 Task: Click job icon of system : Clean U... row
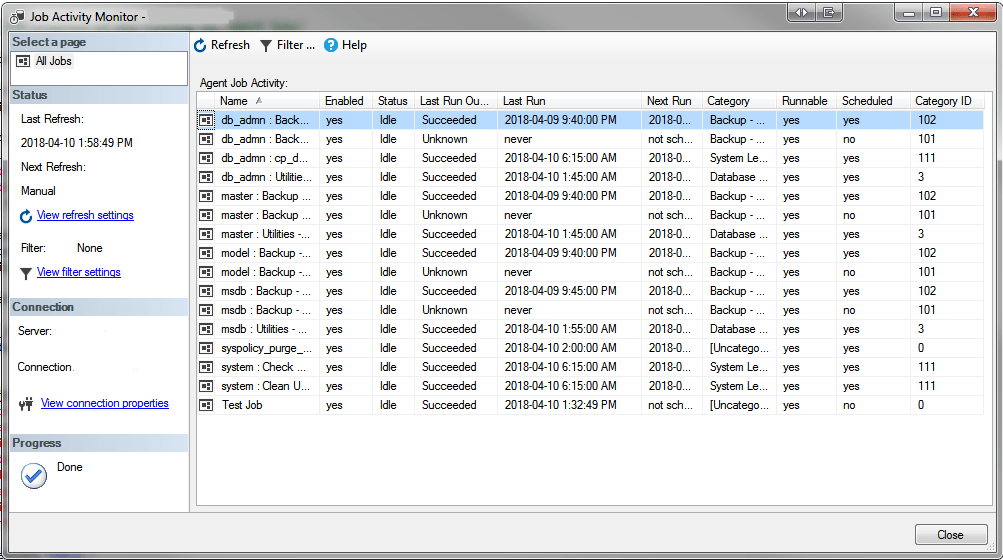tap(206, 386)
